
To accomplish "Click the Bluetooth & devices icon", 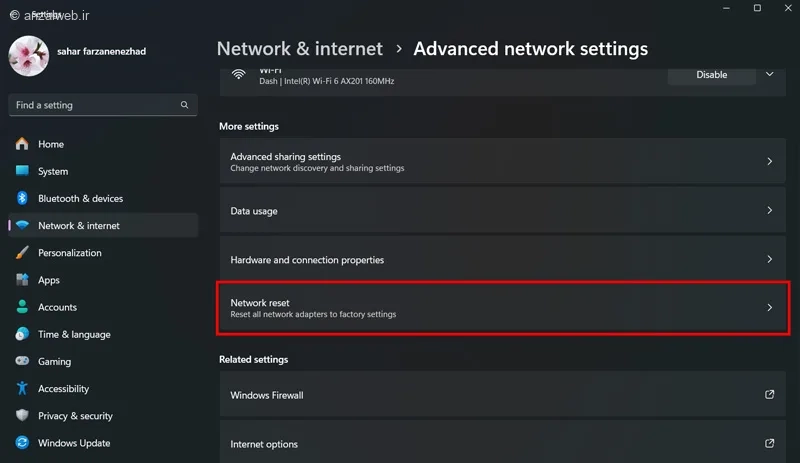I will (22, 198).
